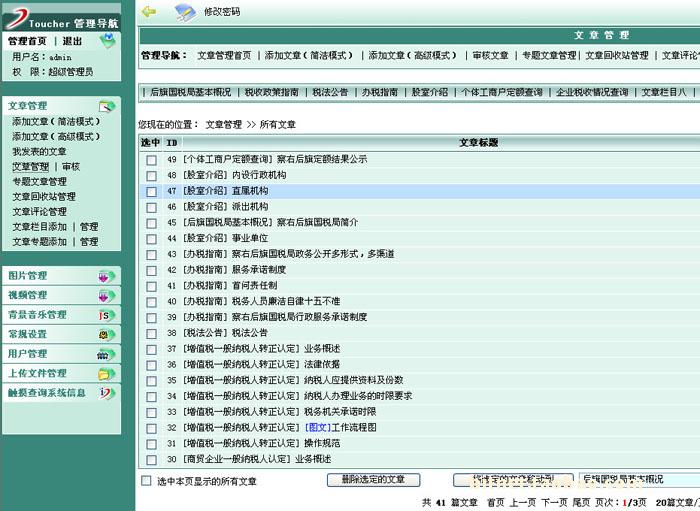Click the info icon on 触摸查询系统信息

click(106, 393)
